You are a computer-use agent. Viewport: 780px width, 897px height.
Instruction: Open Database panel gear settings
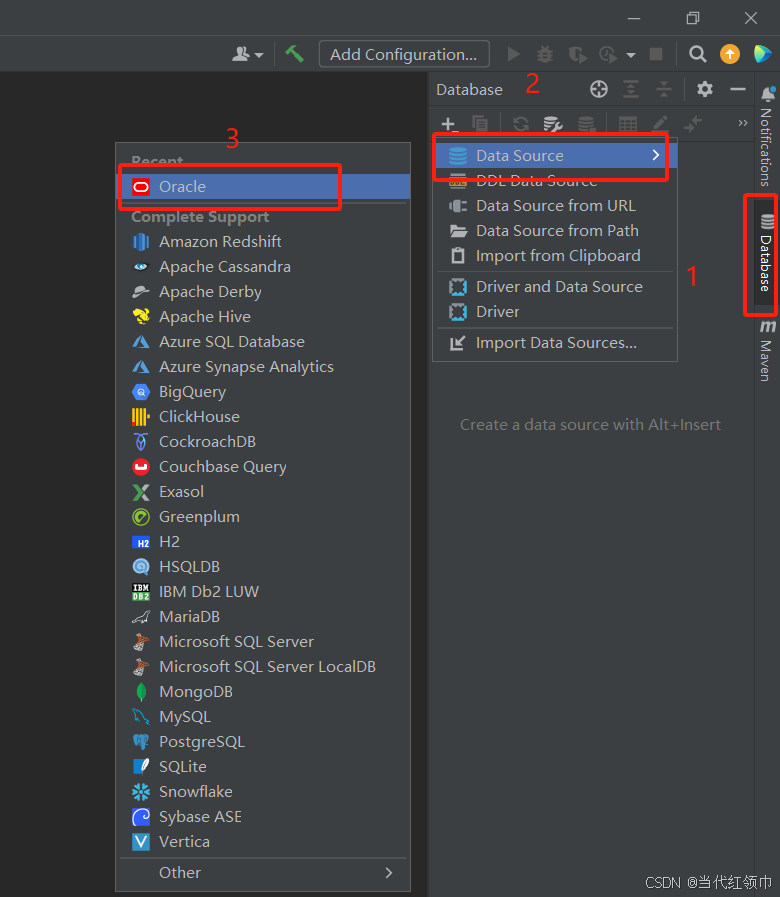click(705, 89)
